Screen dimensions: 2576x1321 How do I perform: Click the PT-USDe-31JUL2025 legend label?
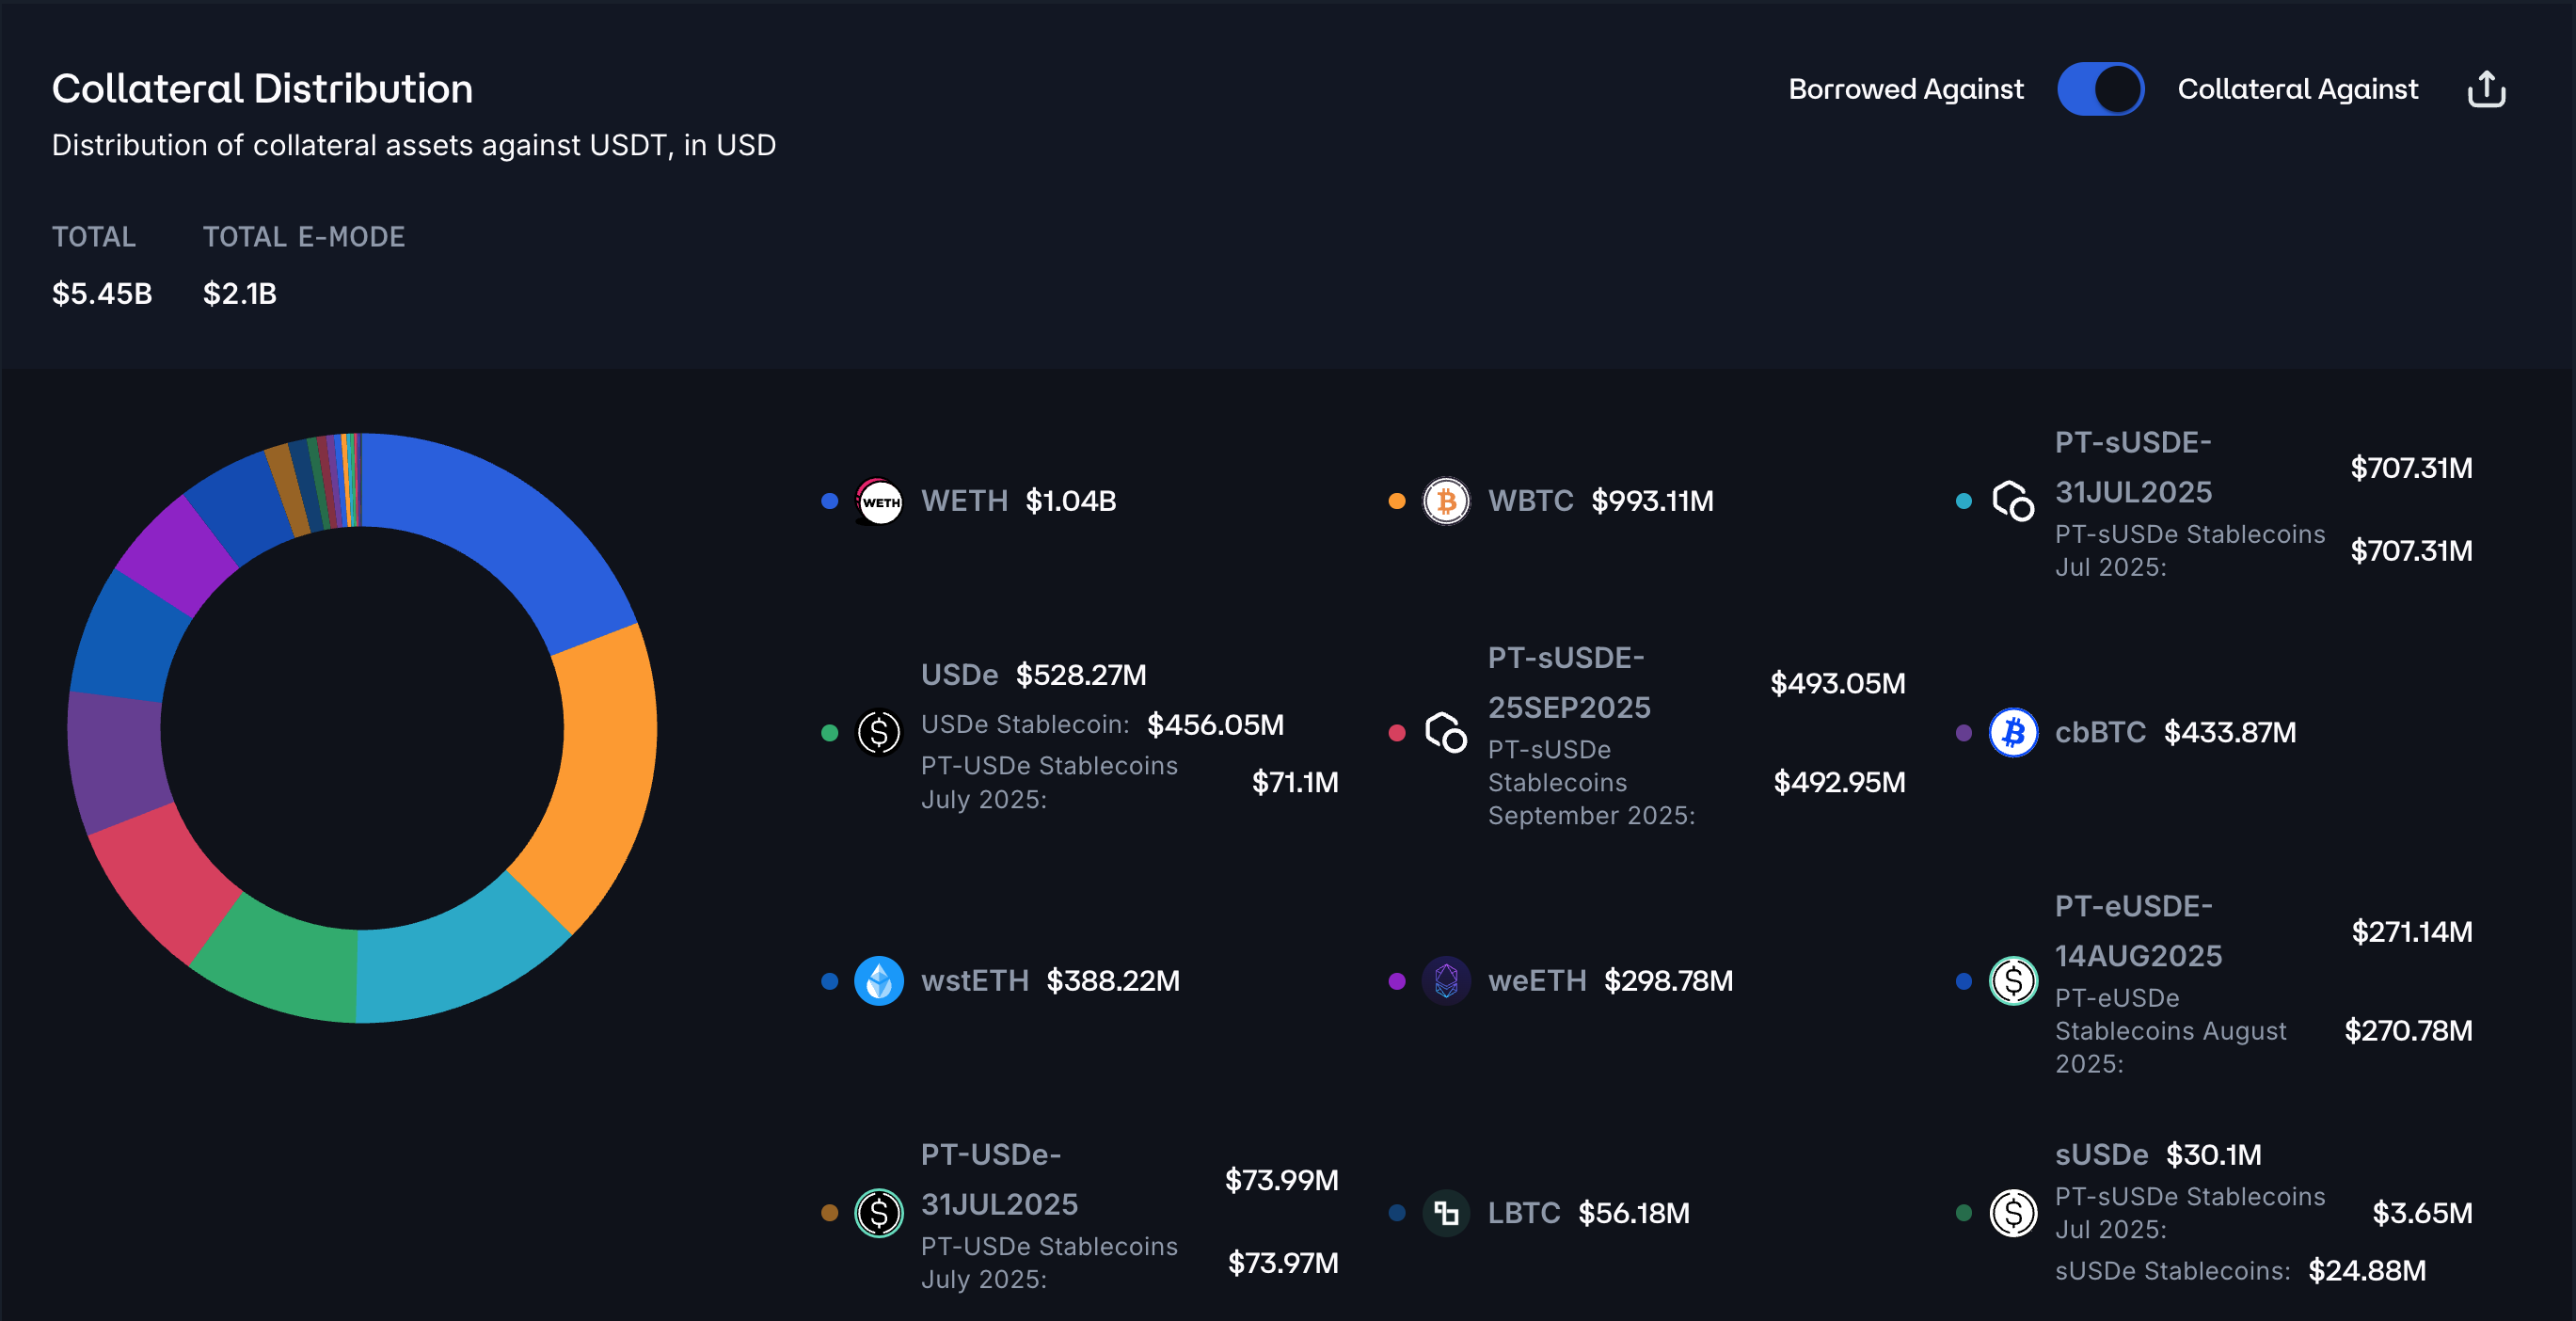[998, 1179]
